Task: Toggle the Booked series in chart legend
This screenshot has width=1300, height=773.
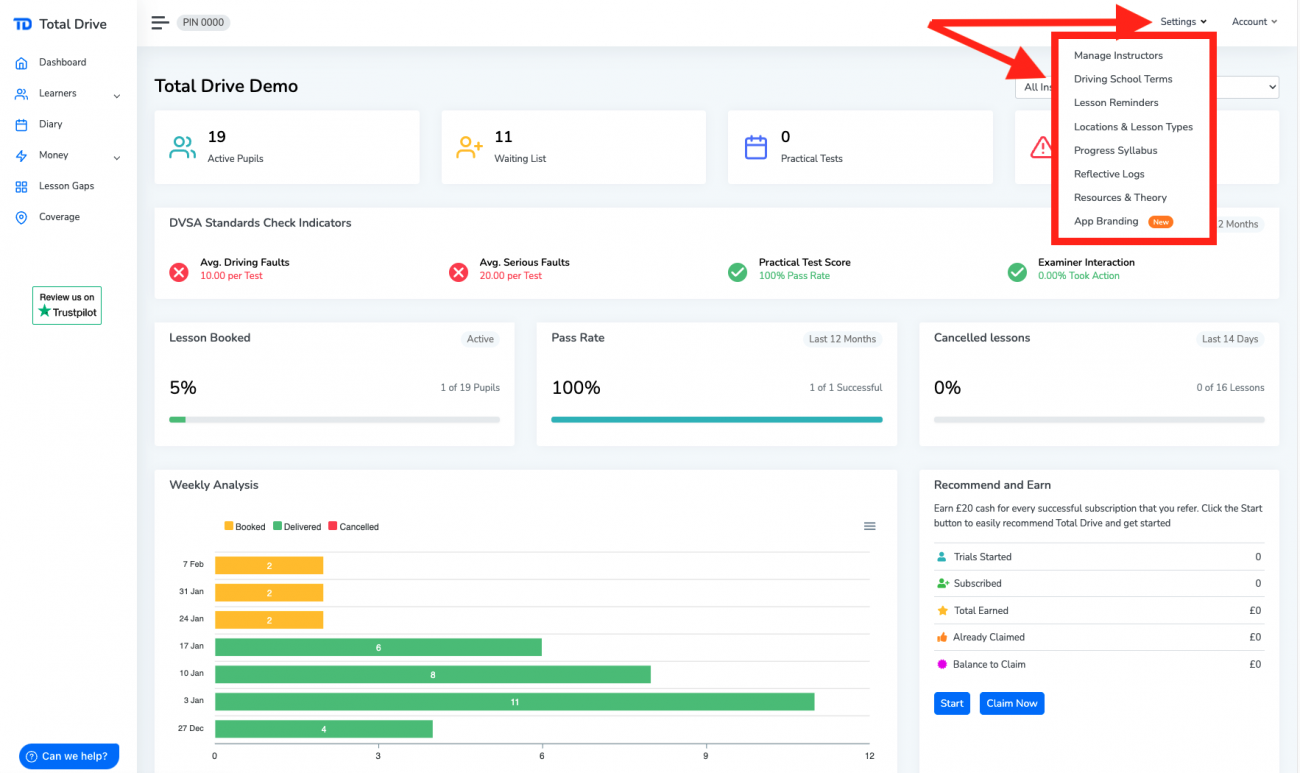Action: click(245, 527)
